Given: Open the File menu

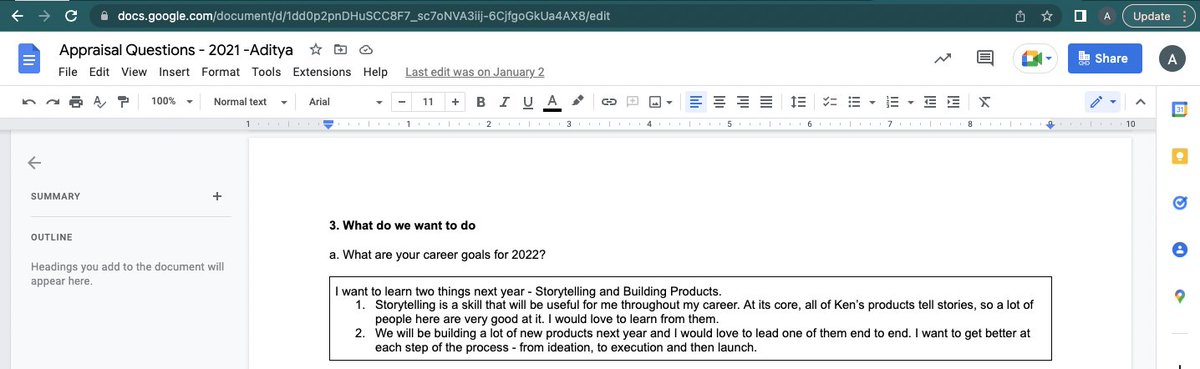Looking at the screenshot, I should click(67, 72).
